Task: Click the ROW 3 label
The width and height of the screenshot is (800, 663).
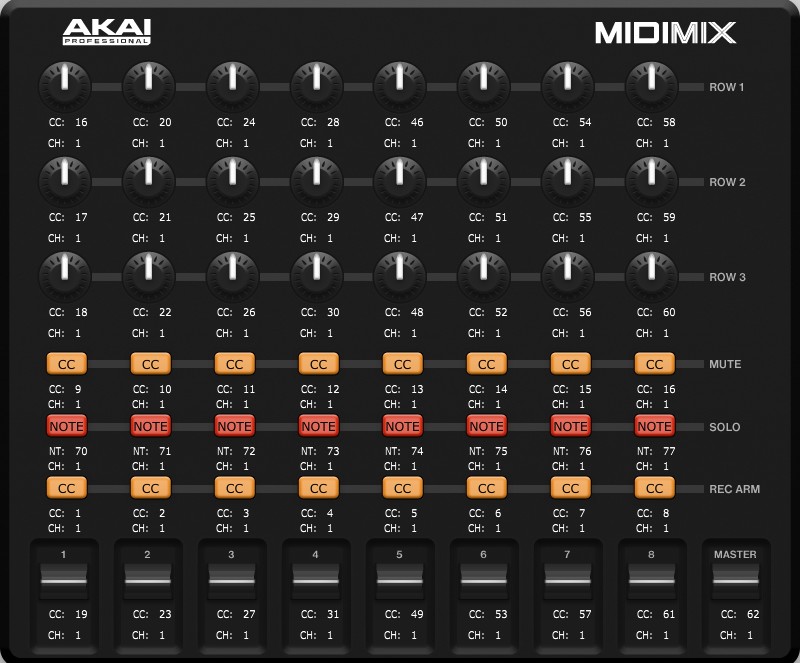Action: point(727,277)
